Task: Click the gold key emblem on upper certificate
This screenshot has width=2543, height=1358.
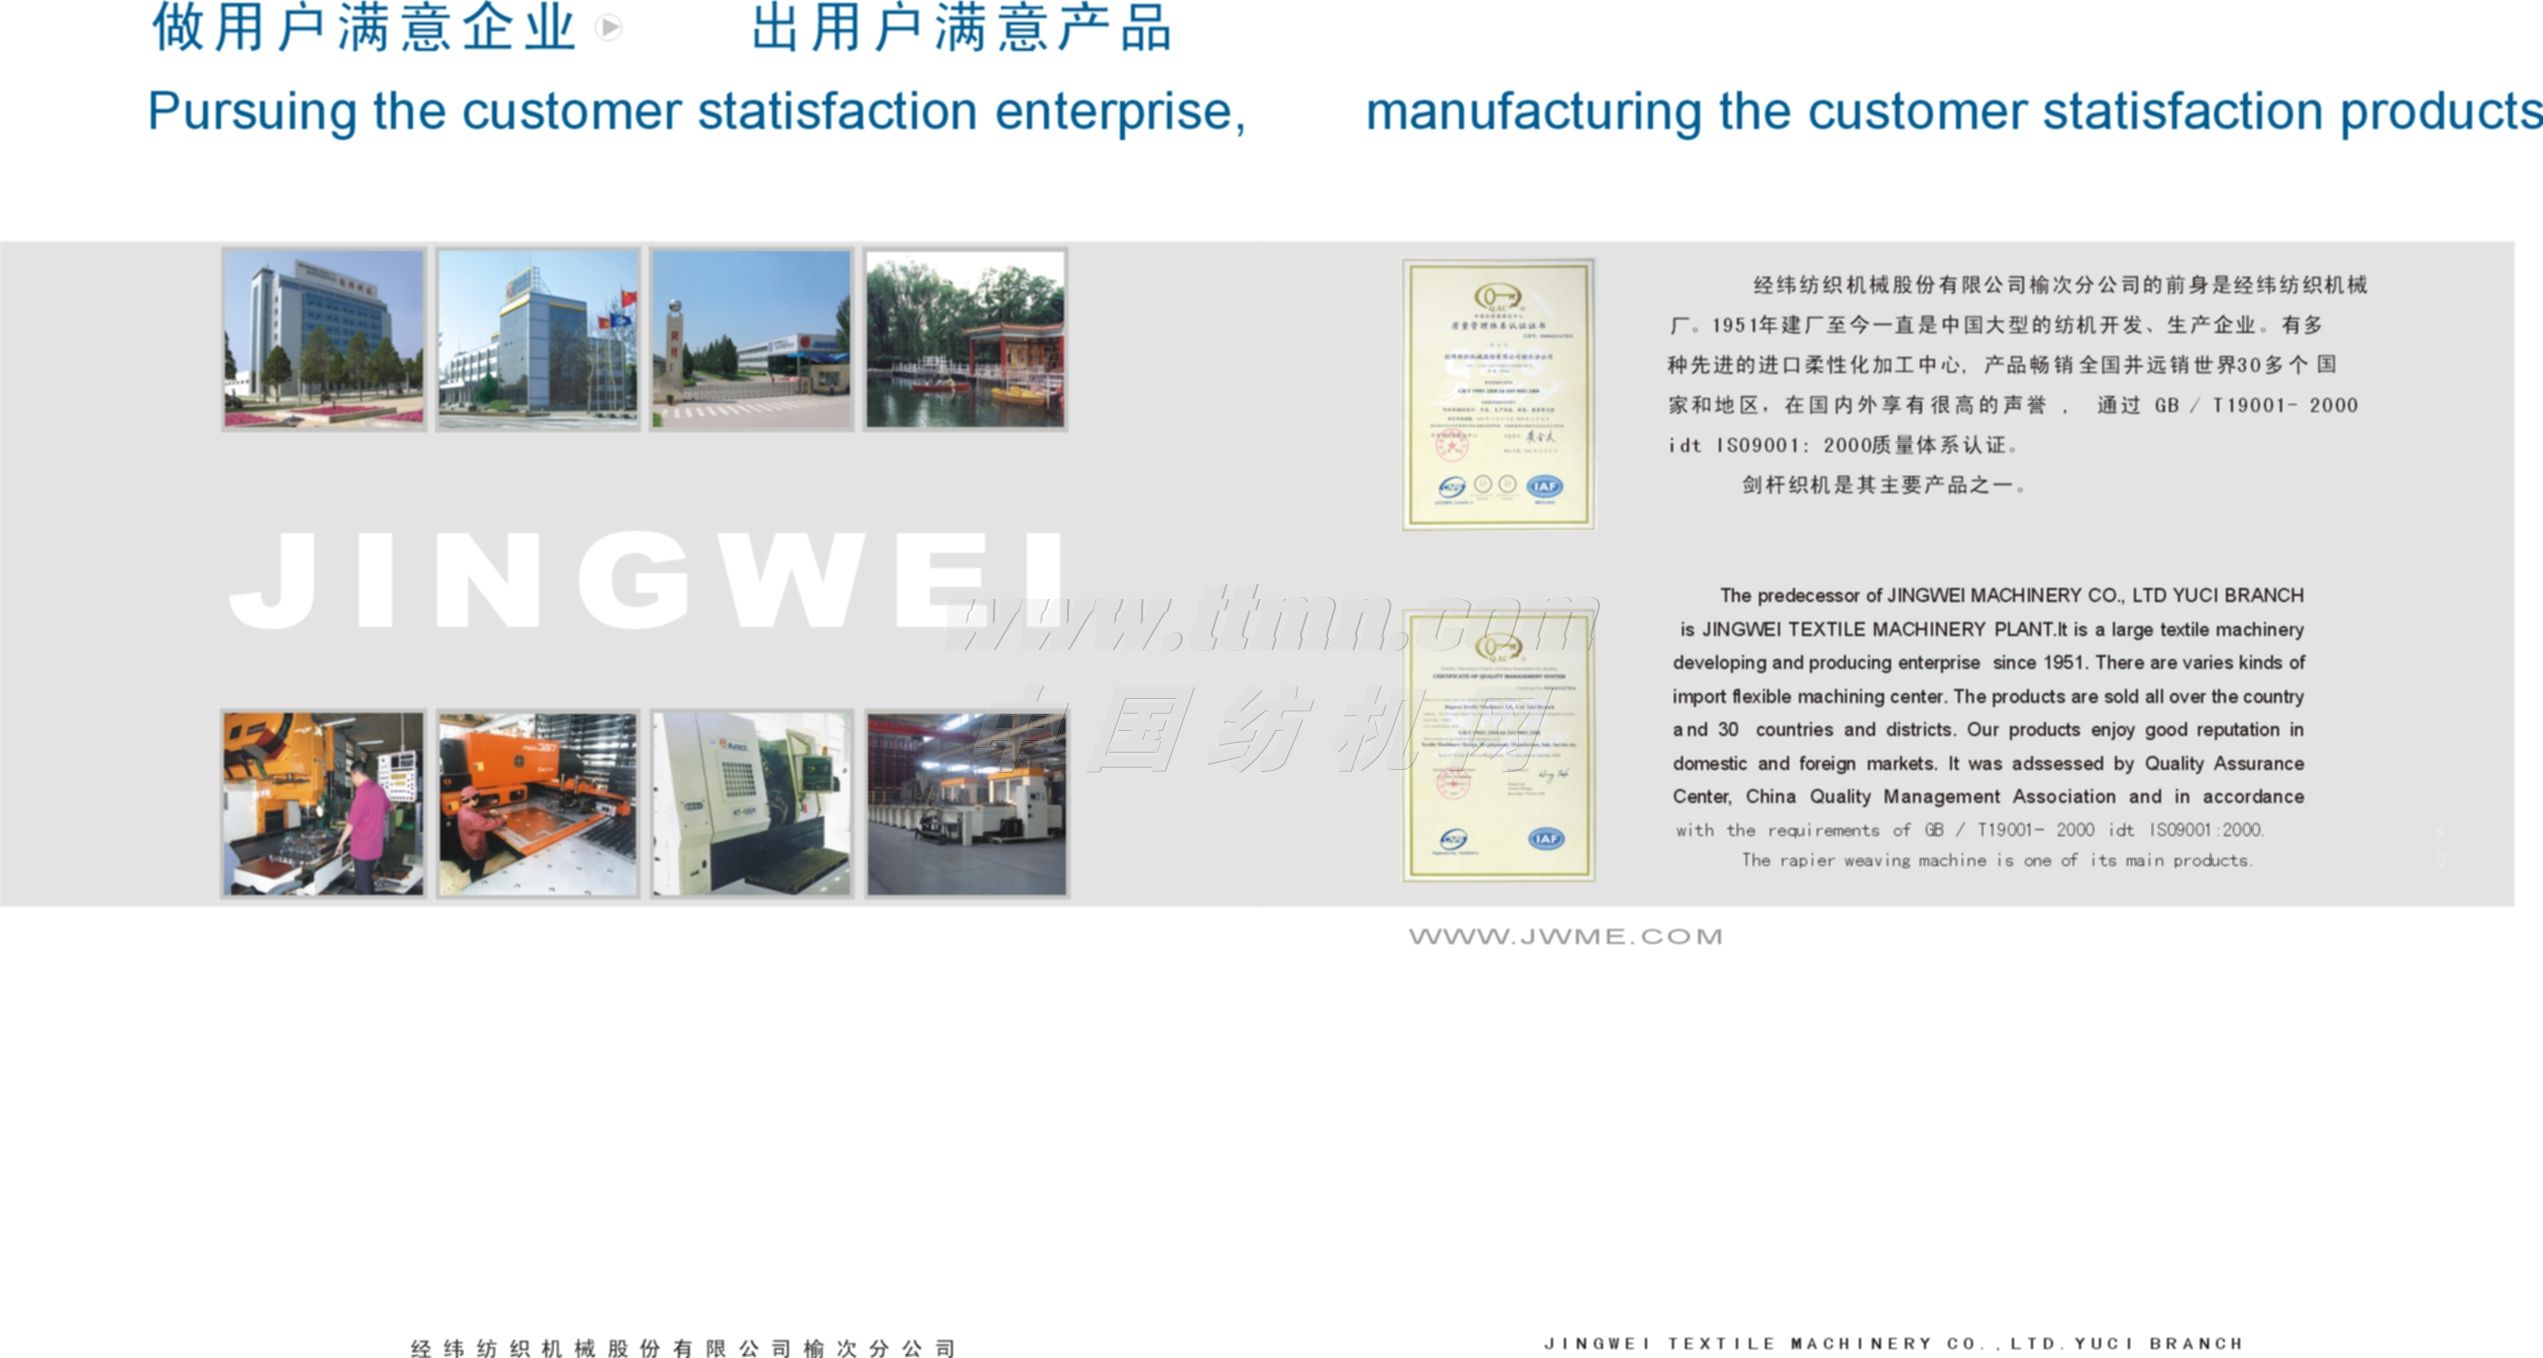Action: 1497,297
